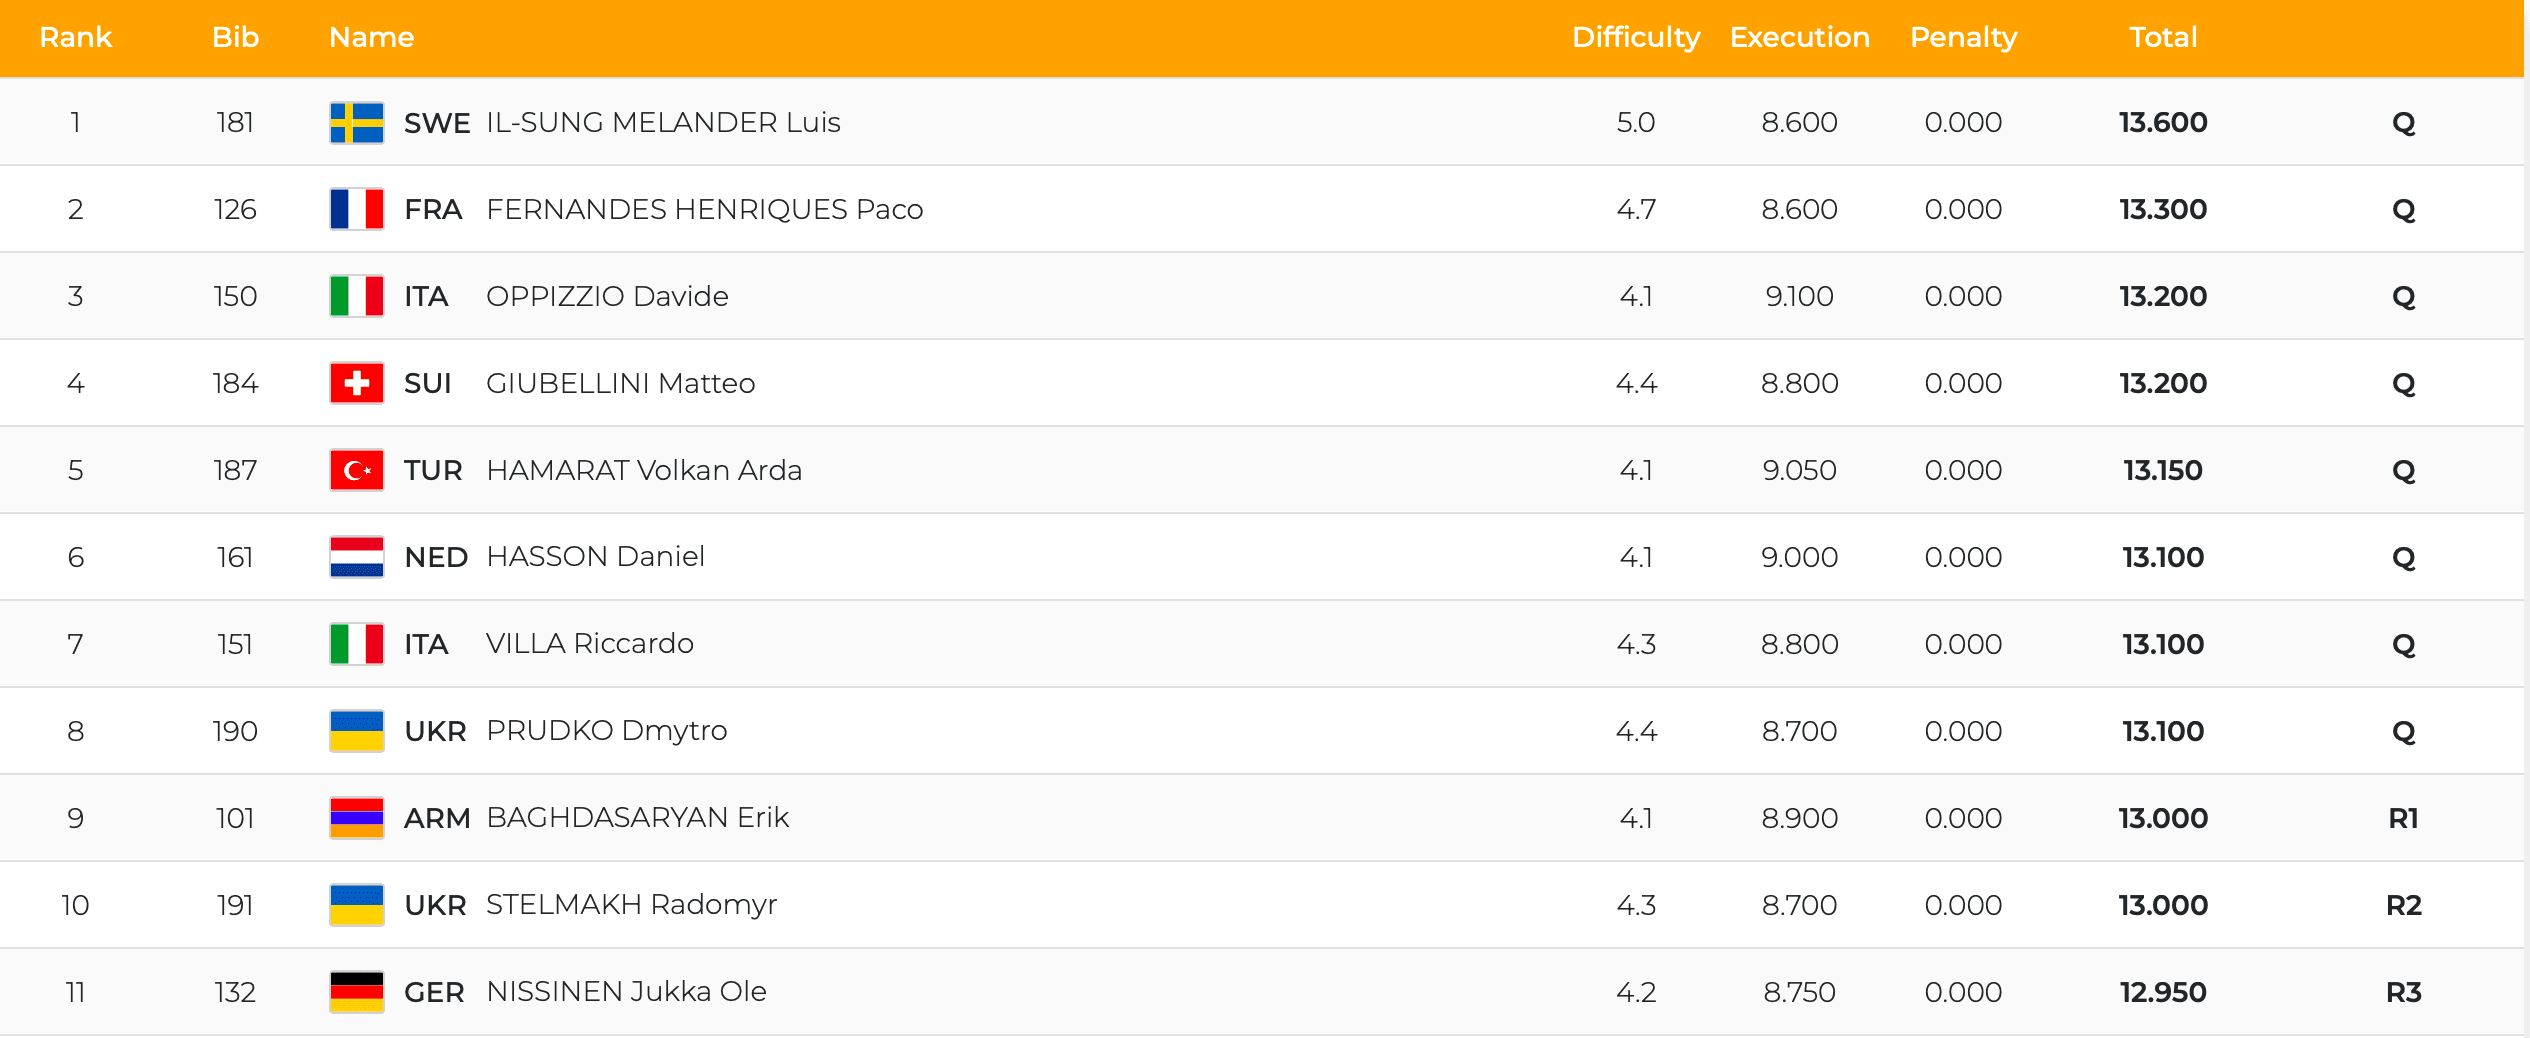2530x1038 pixels.
Task: Open FERNANDES HENRIQUES Paco athlete name
Action: coord(704,210)
